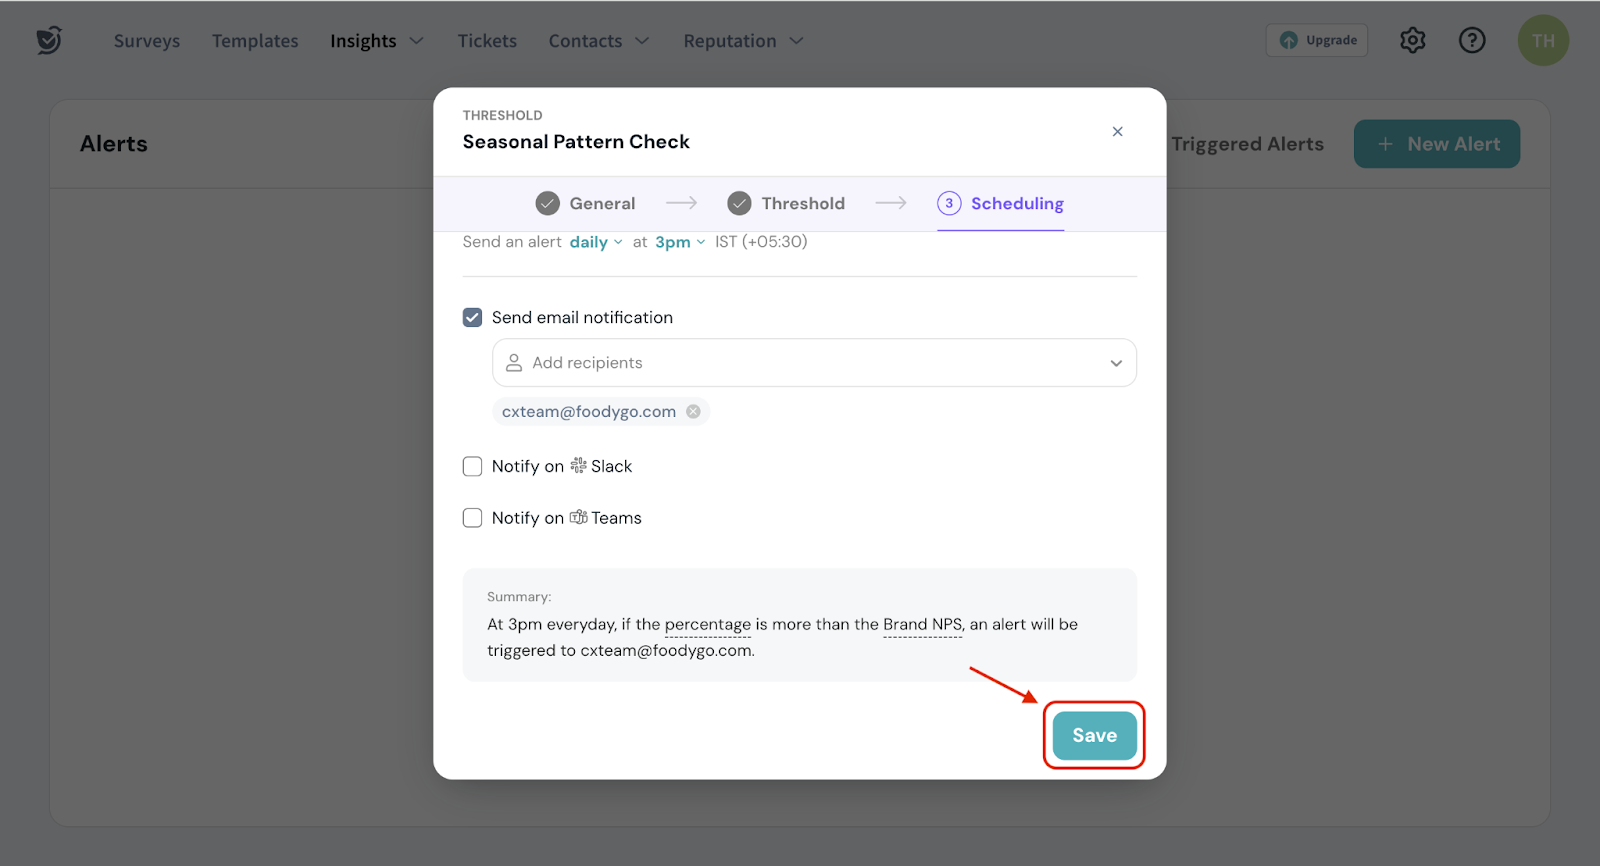
Task: Change the 3pm time dropdown
Action: click(x=679, y=242)
